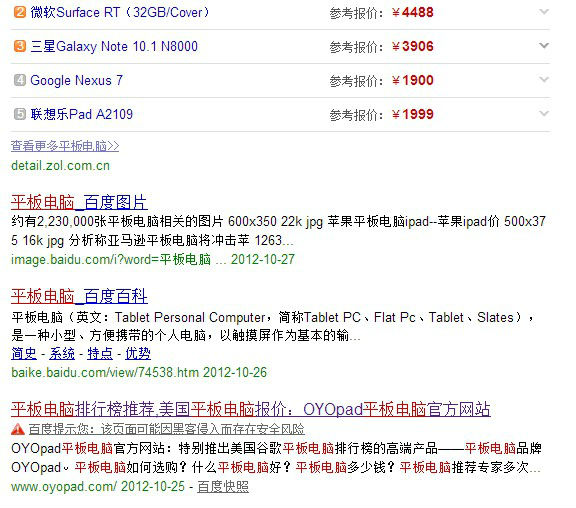The image size is (576, 508).
Task: Click 百度提示您 security risk warning link
Action: pos(167,429)
